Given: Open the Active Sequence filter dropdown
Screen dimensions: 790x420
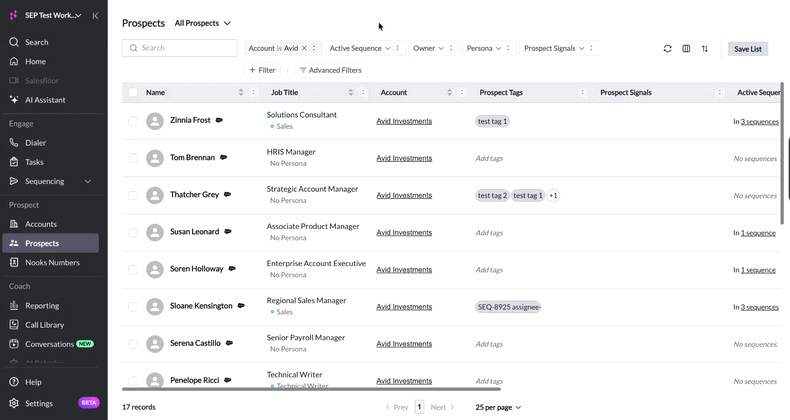Looking at the screenshot, I should (360, 48).
